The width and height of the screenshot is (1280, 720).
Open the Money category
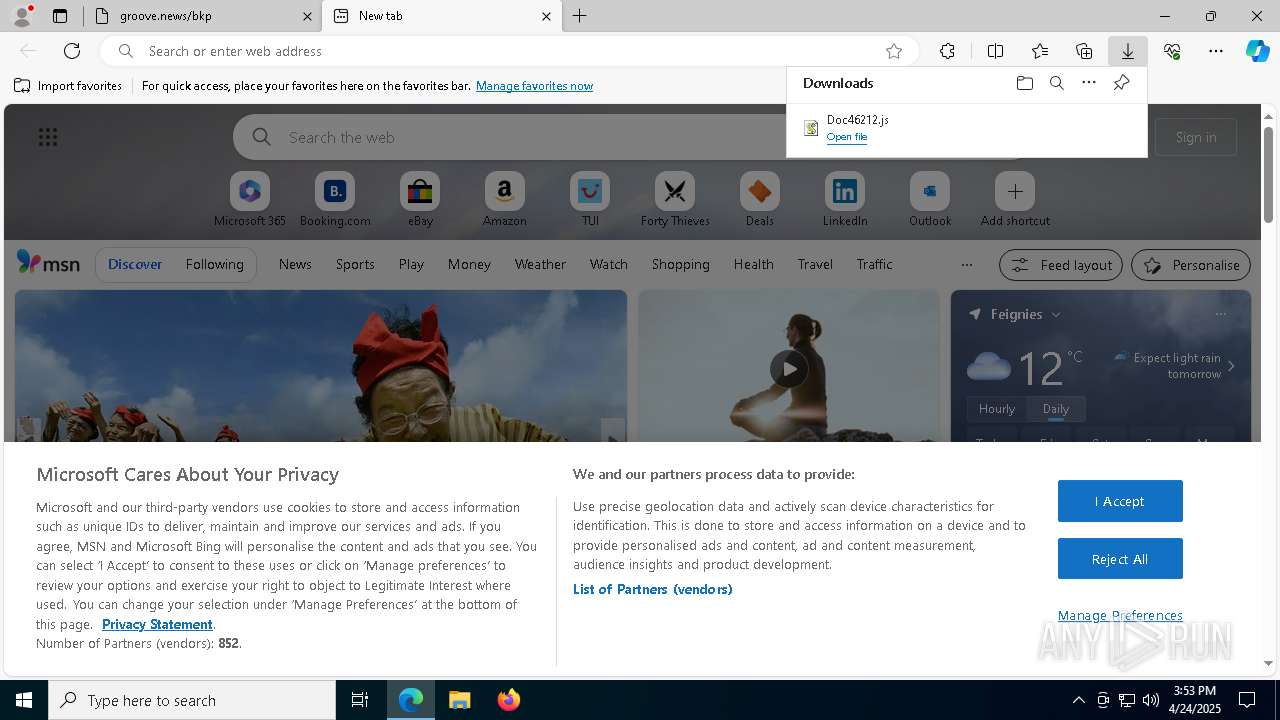(x=469, y=264)
